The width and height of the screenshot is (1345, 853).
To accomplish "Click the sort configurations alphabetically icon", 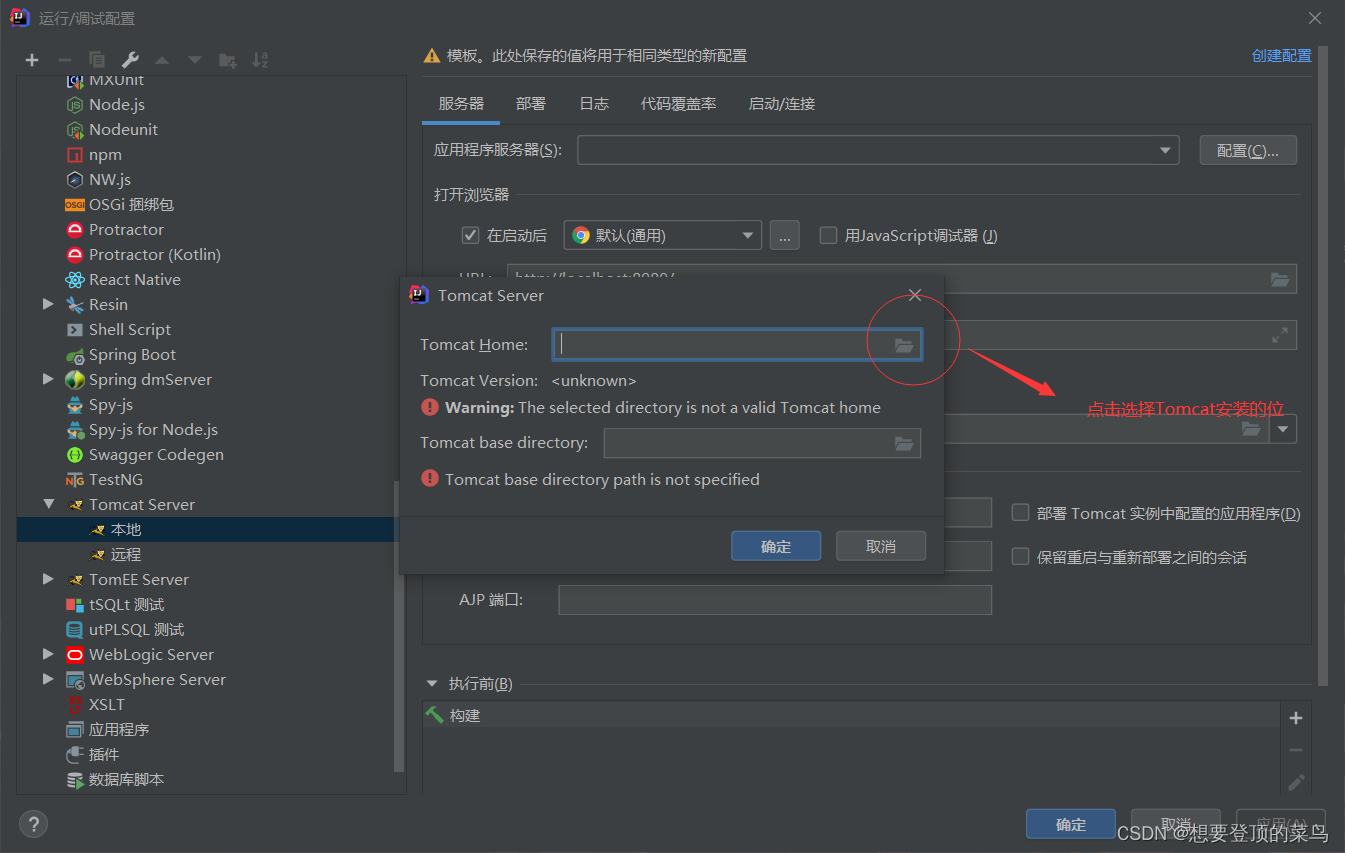I will (260, 60).
